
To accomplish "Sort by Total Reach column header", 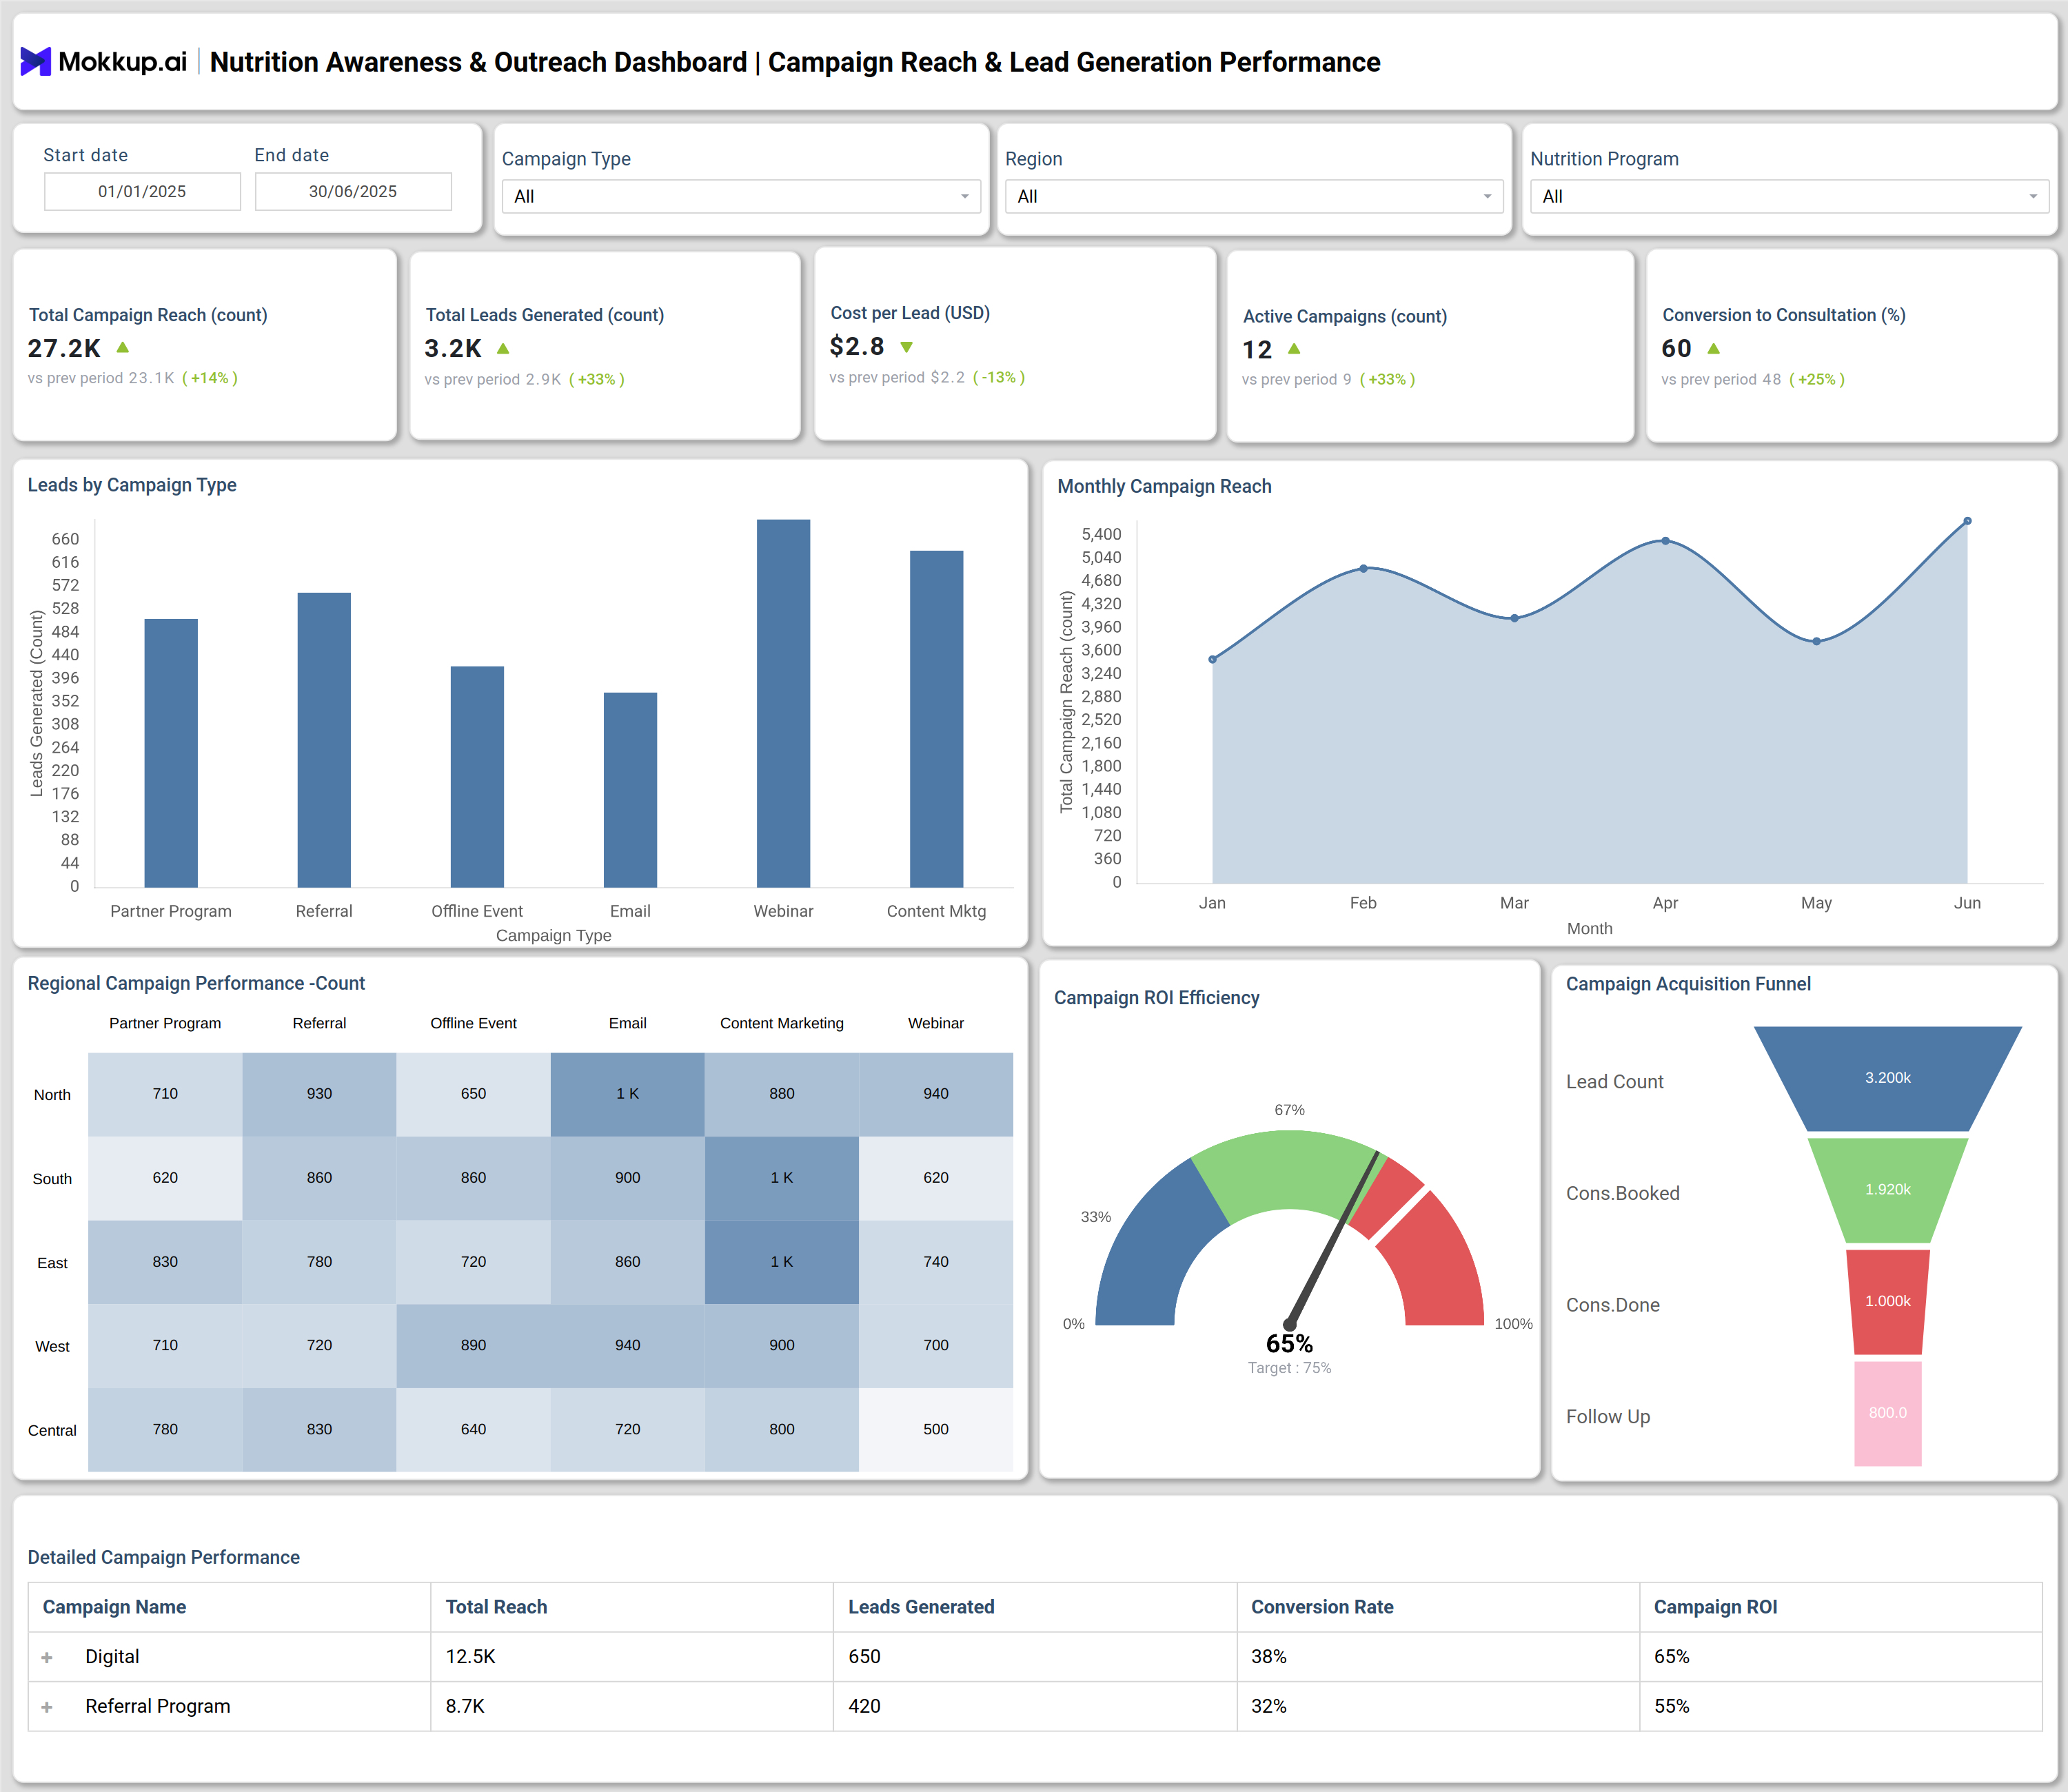I will [496, 1607].
